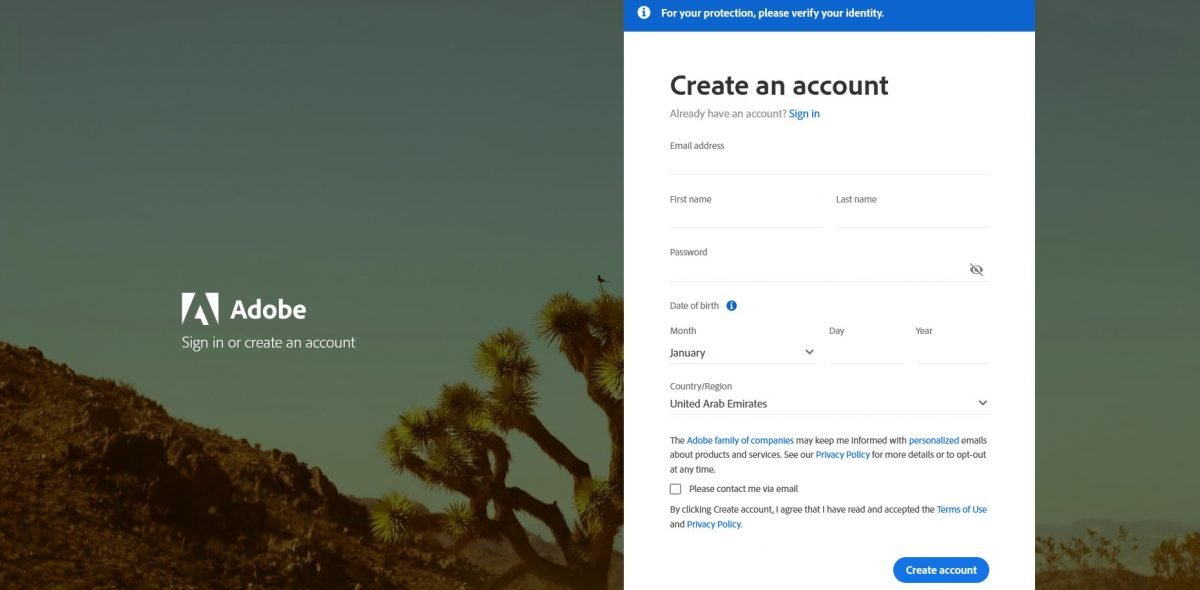Viewport: 1200px width, 590px height.
Task: Click the Create account button
Action: coord(941,570)
